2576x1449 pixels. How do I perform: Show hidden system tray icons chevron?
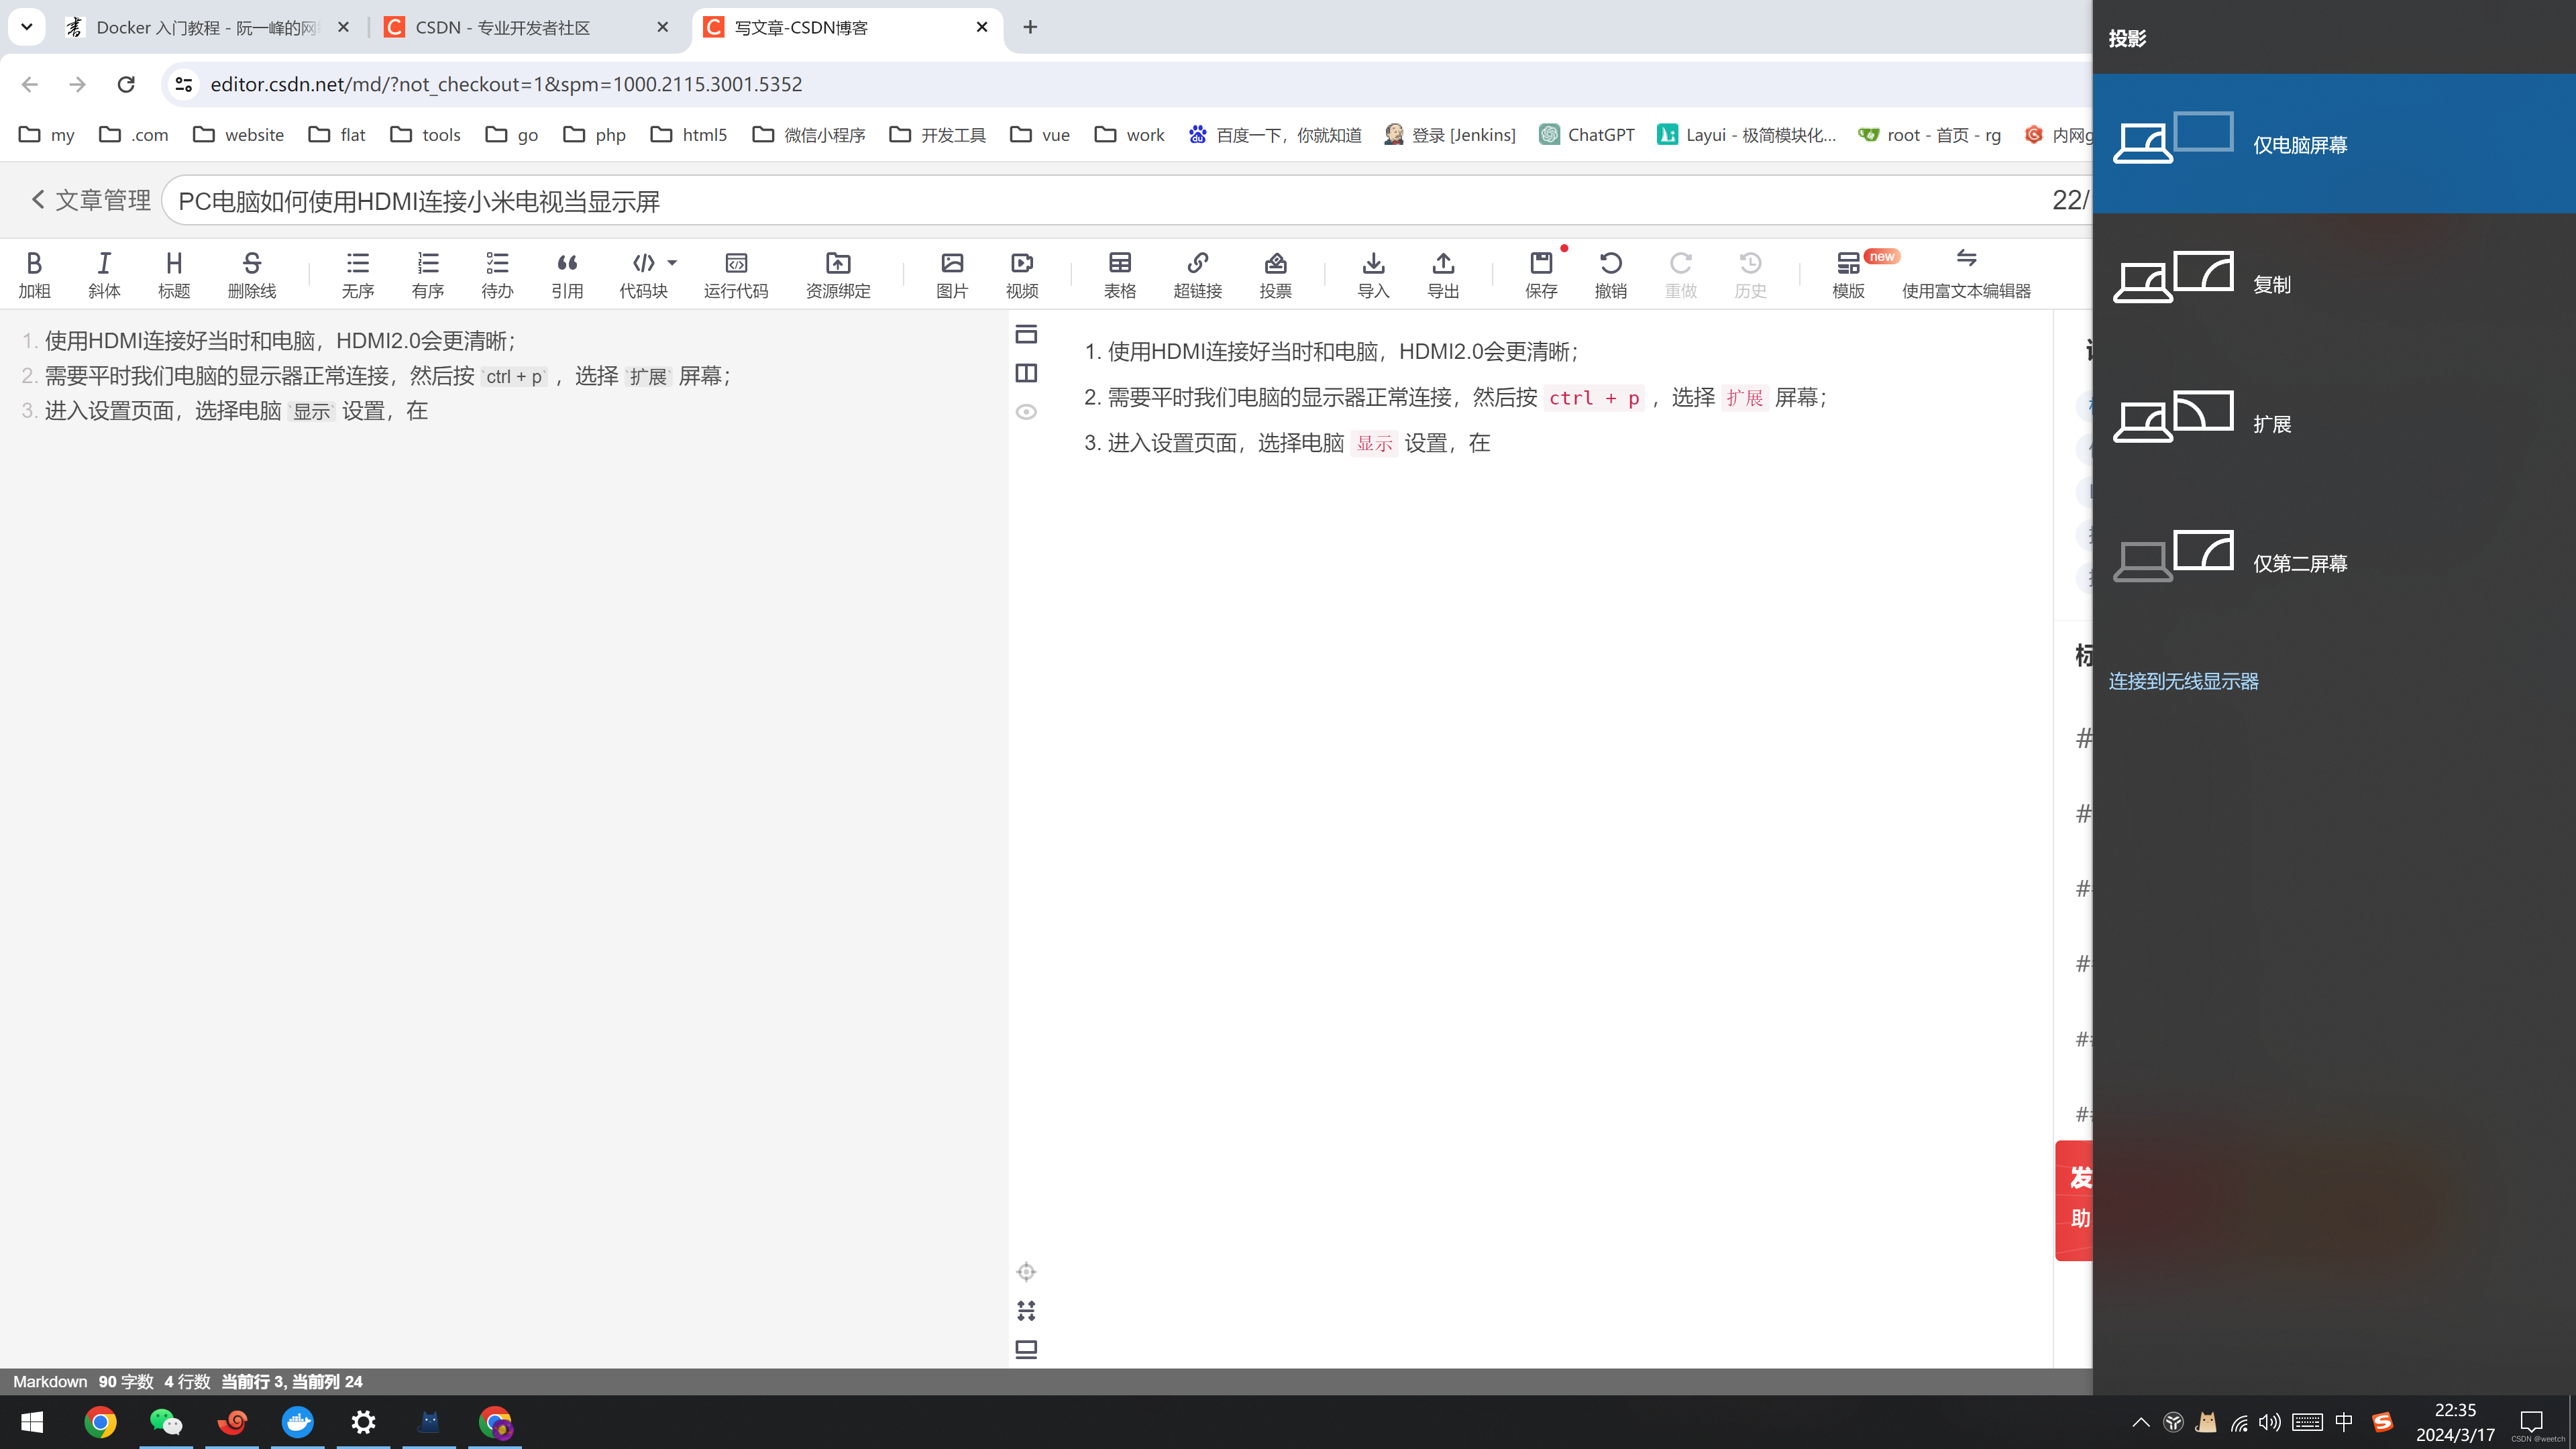point(2140,1422)
